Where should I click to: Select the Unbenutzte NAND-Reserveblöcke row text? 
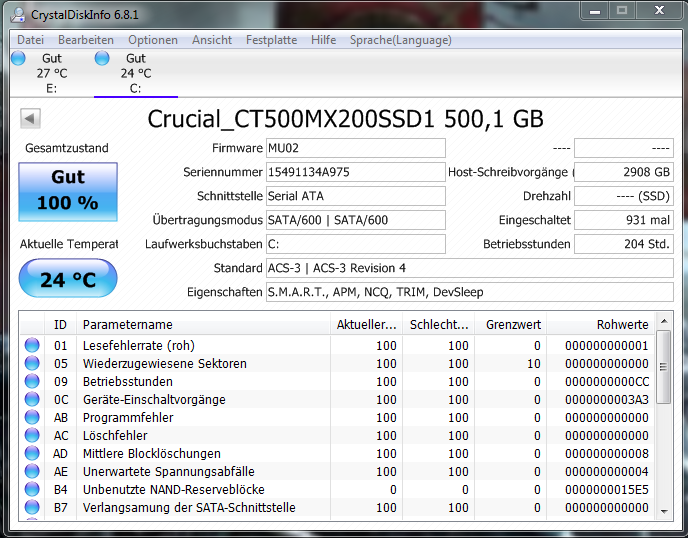(x=174, y=490)
